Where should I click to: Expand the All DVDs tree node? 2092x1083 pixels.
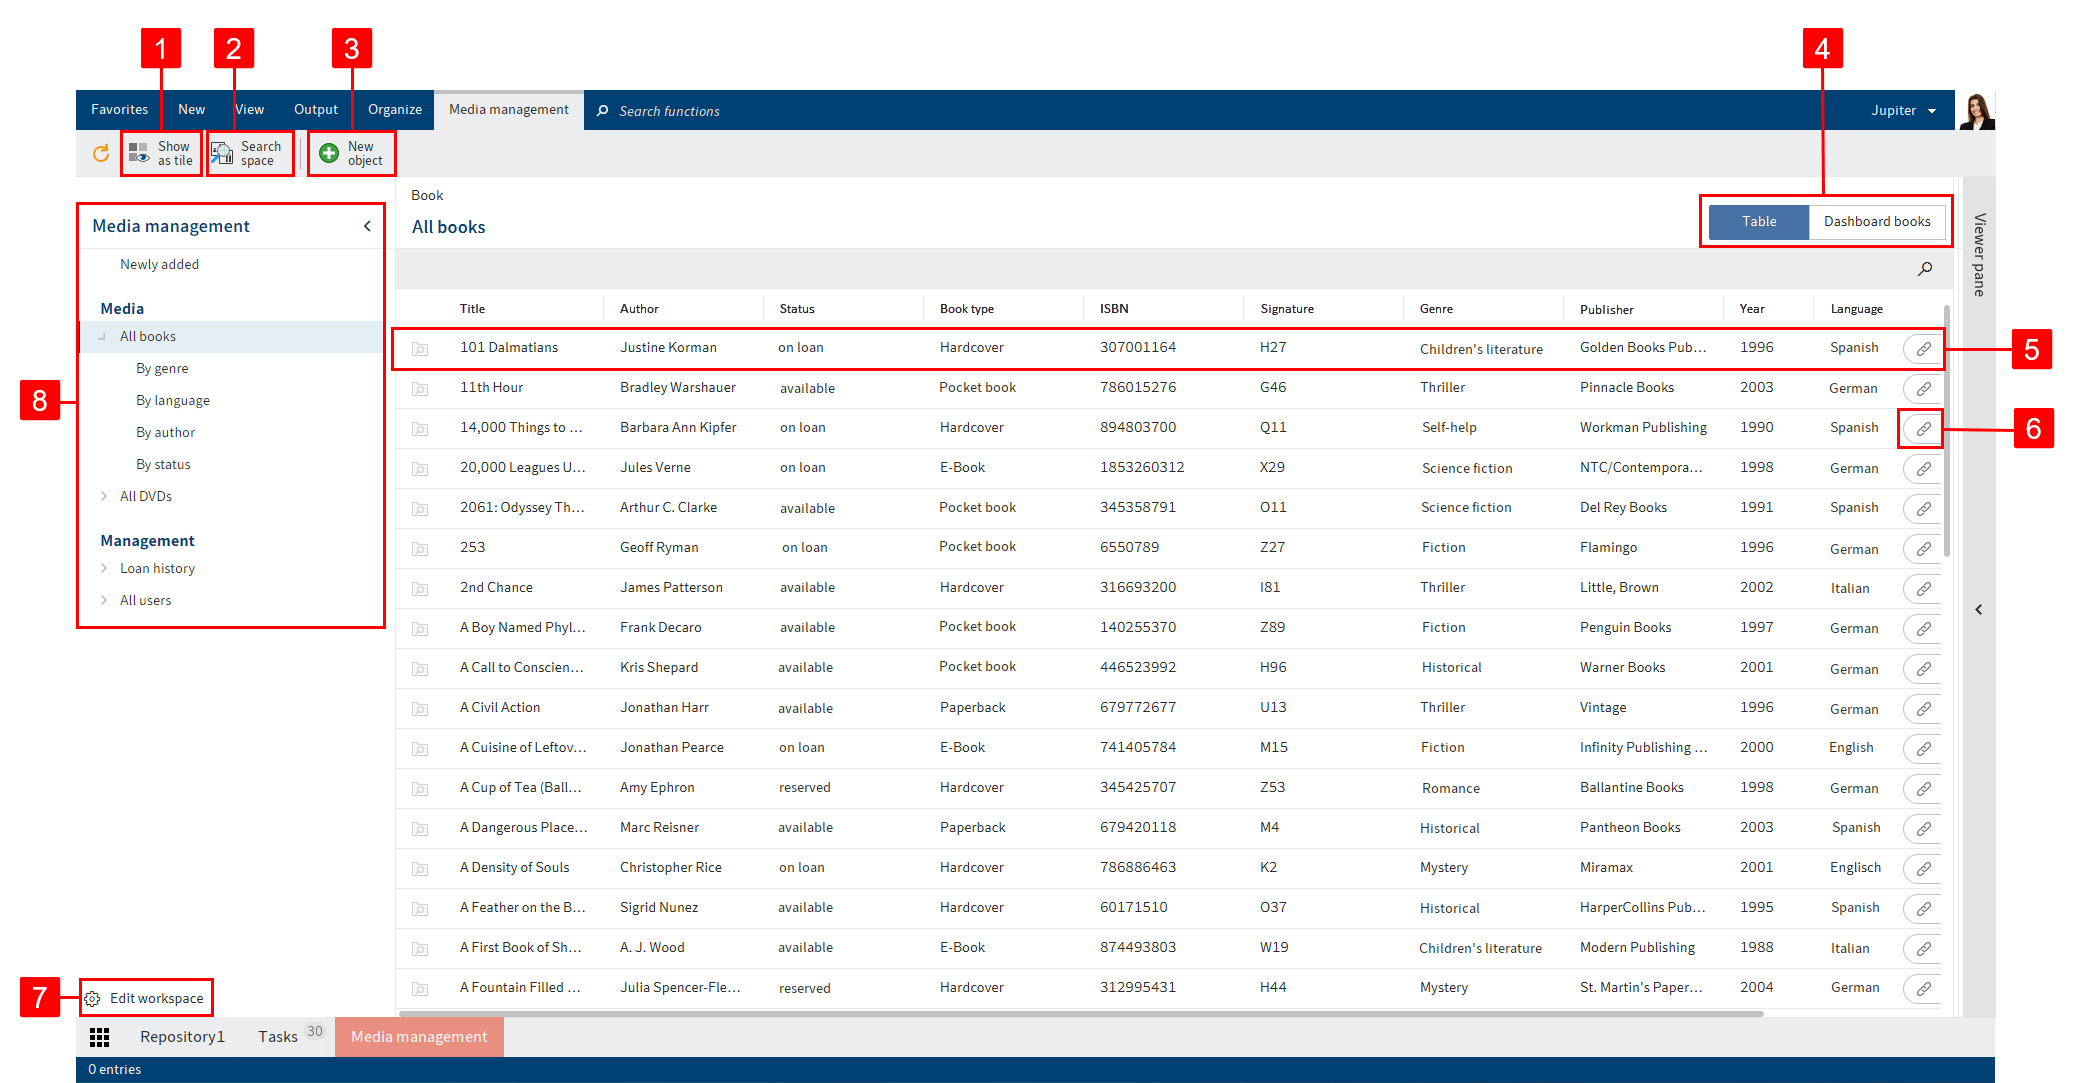pyautogui.click(x=104, y=496)
